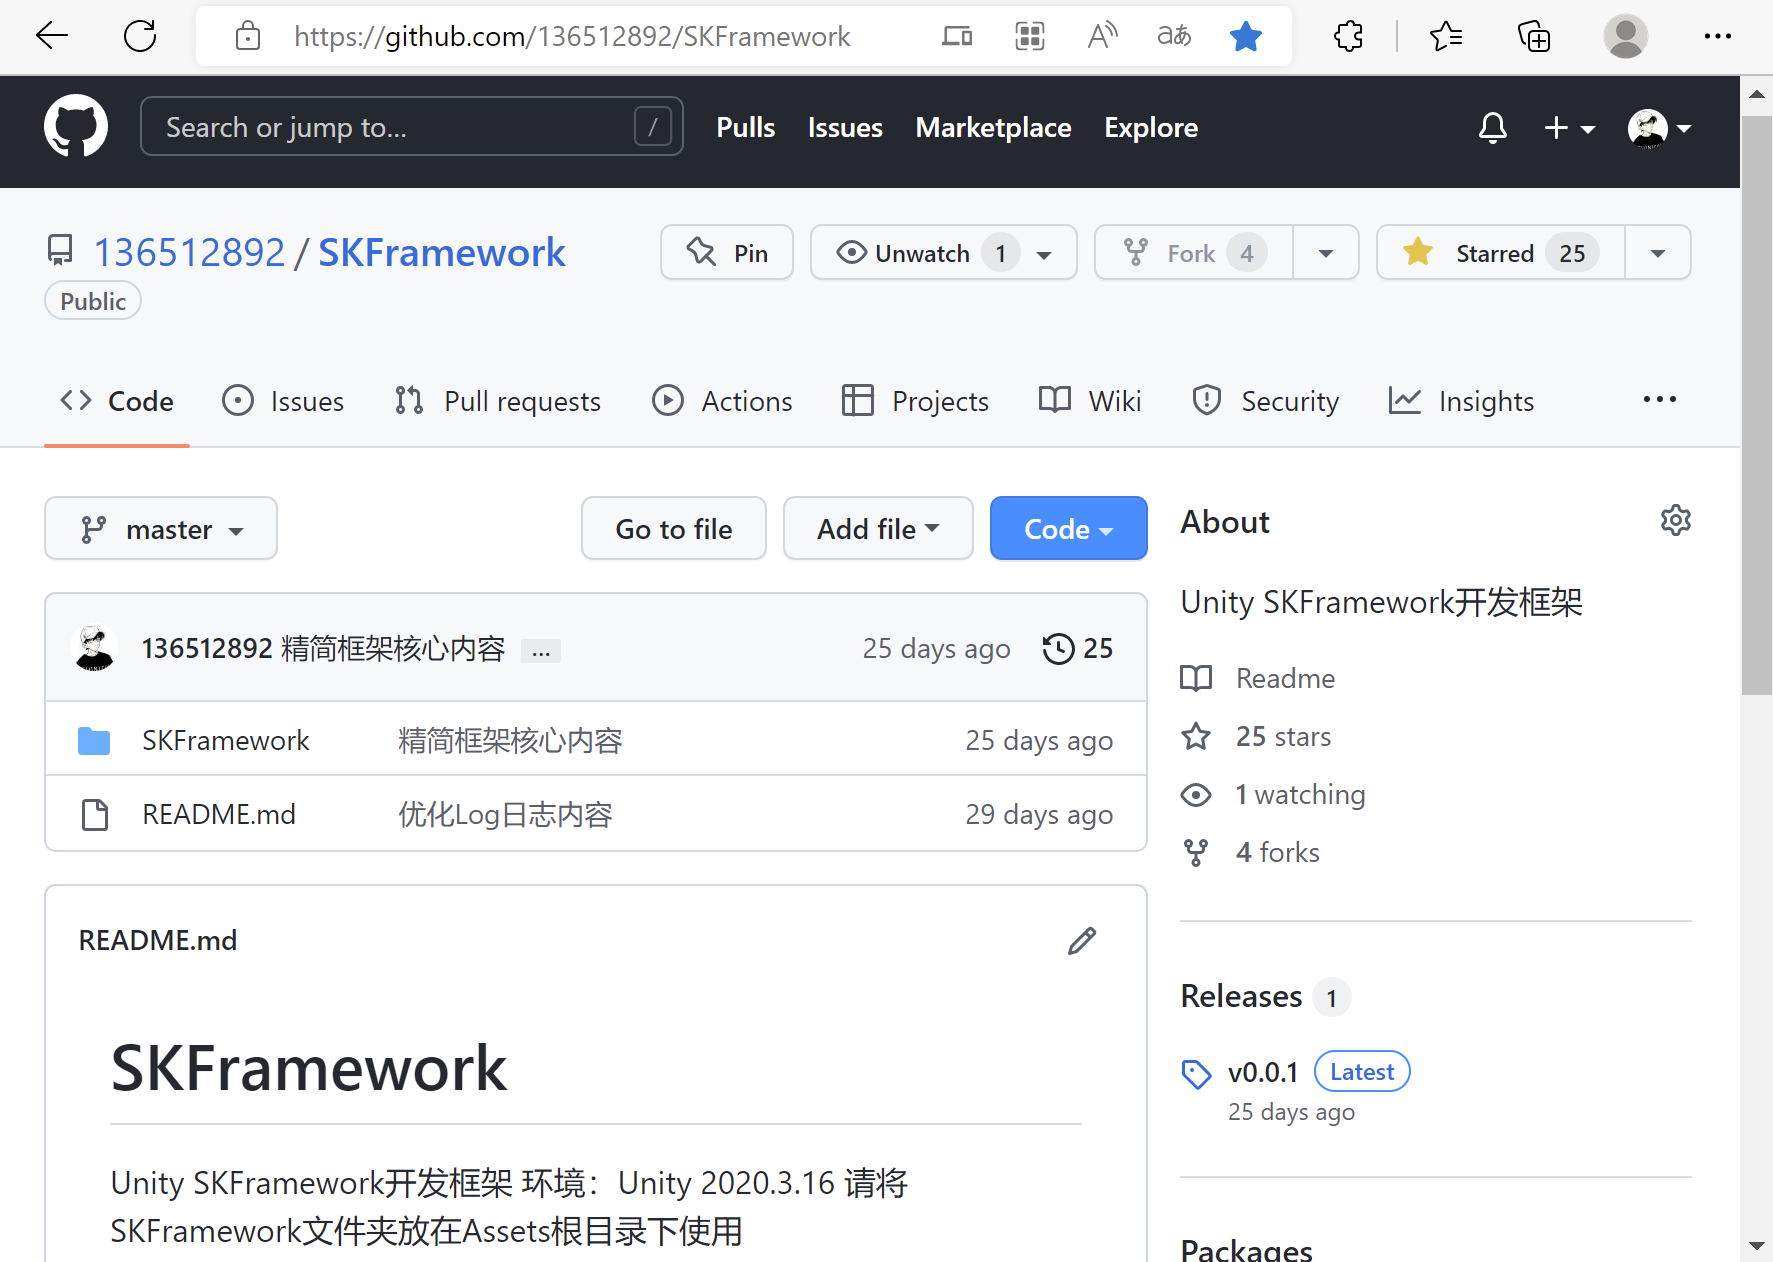This screenshot has width=1773, height=1262.
Task: Toggle the Starred button to unstar
Action: point(1500,253)
